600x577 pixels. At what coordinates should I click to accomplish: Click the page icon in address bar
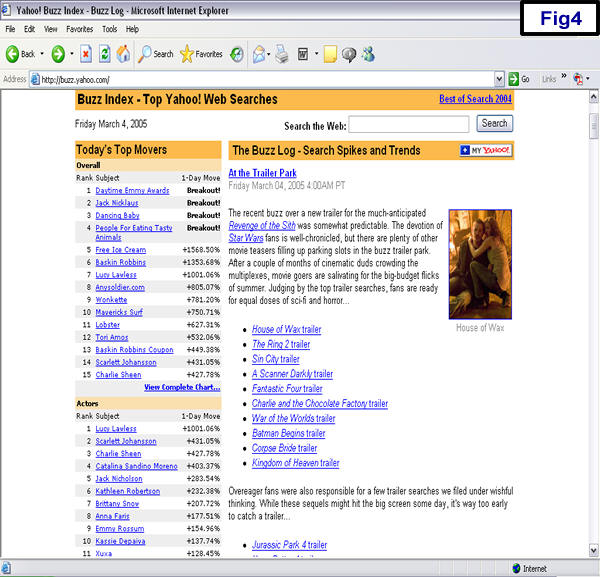(x=35, y=79)
